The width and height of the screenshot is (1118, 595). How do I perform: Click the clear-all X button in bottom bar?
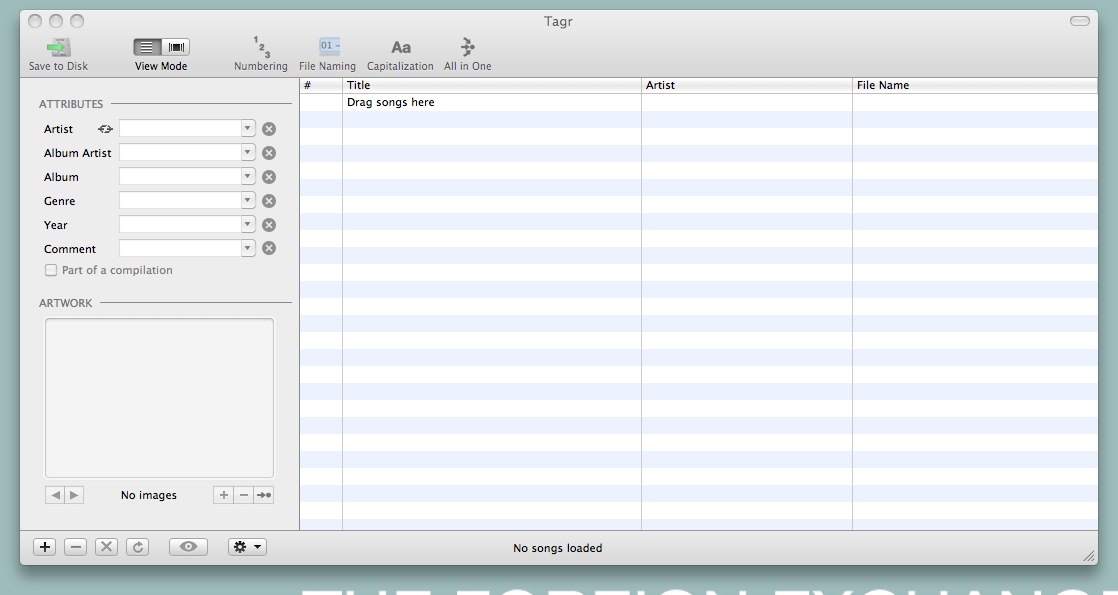click(106, 547)
